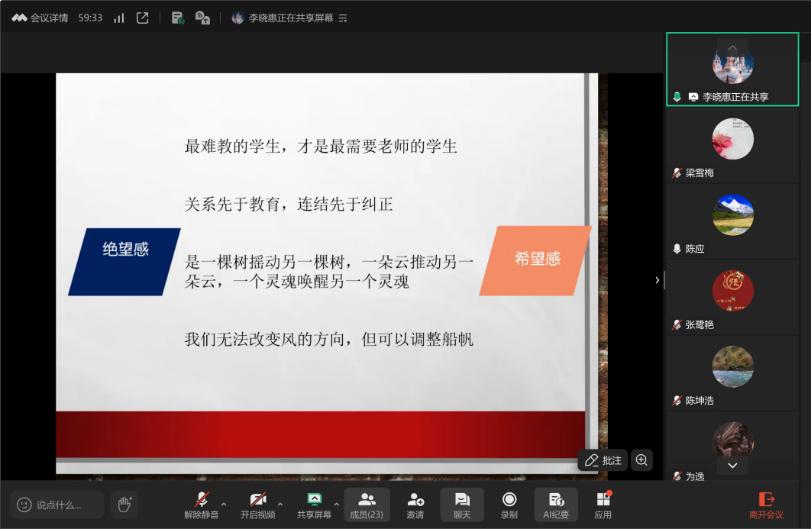811x529 pixels.
Task: Expand the audio options arrow beside 解除静音
Action: click(223, 503)
